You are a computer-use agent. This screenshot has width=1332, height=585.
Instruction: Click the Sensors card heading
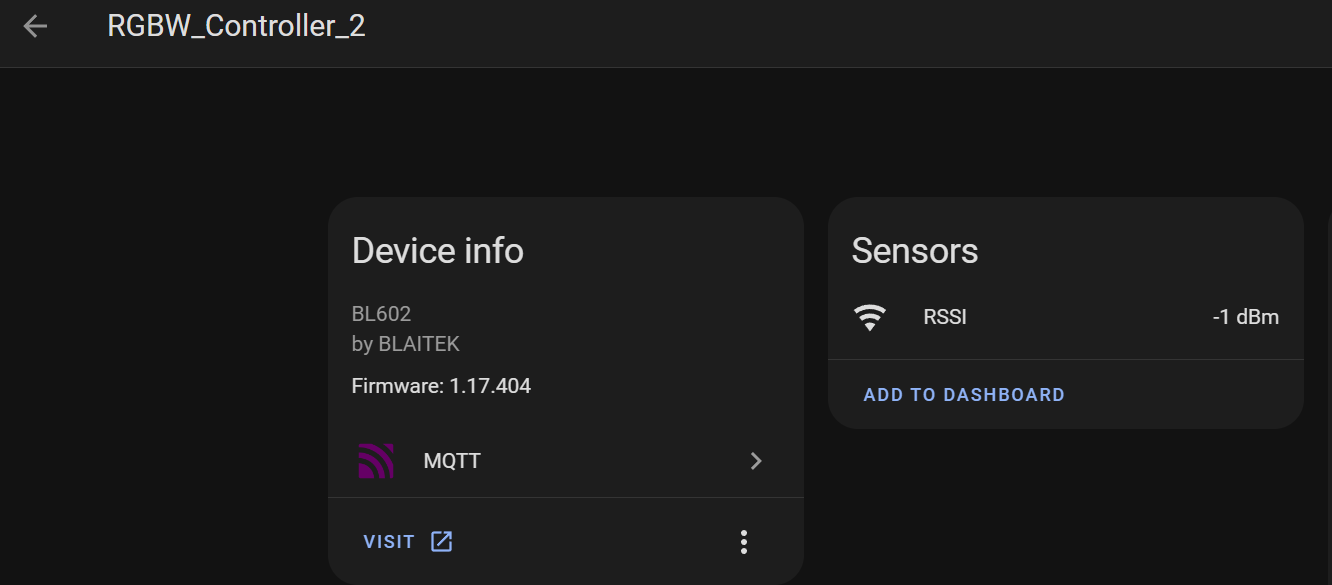pyautogui.click(x=915, y=250)
